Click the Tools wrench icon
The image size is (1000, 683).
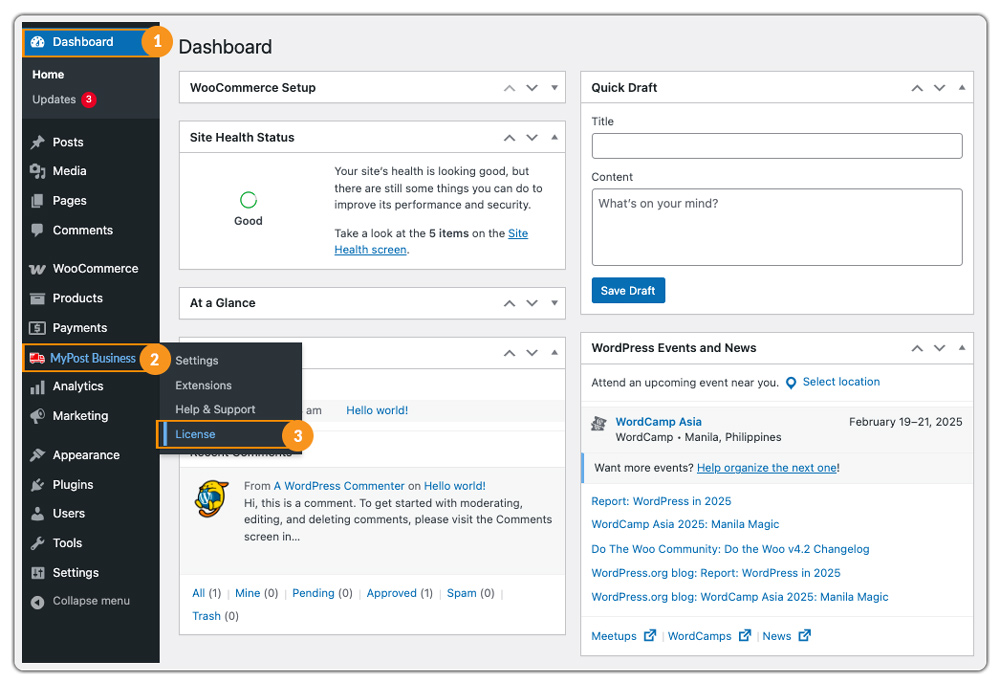[x=38, y=543]
